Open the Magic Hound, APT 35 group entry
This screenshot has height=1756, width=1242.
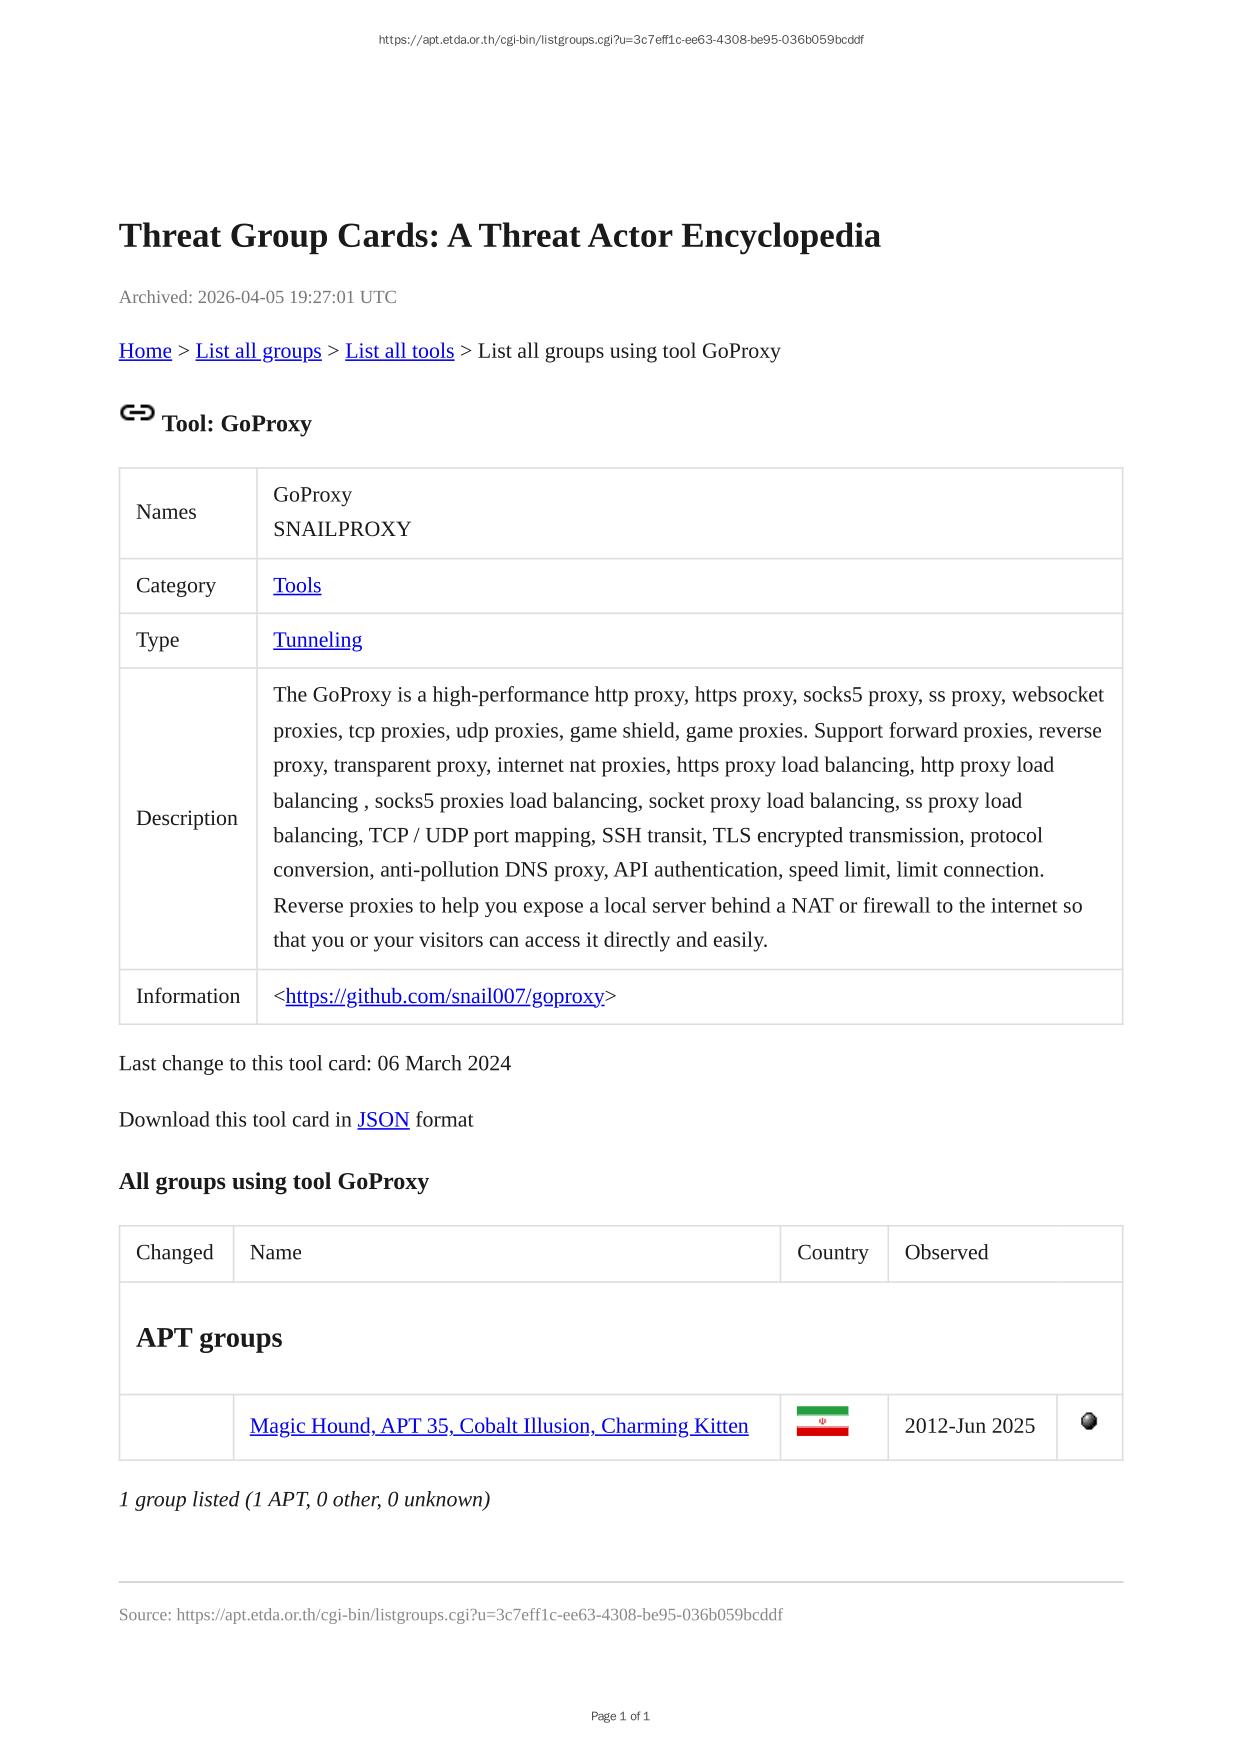pos(498,1426)
